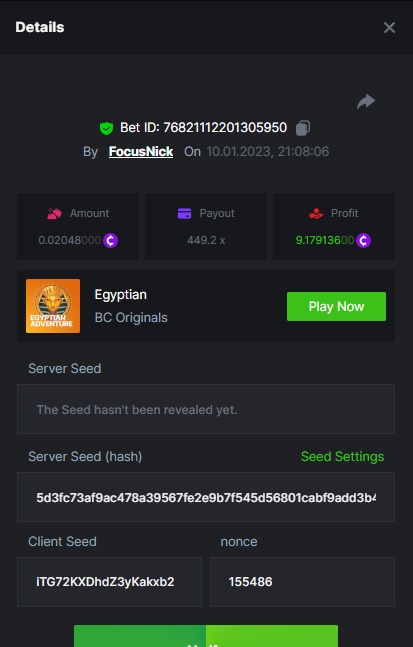
Task: Open Seed Settings
Action: (342, 456)
